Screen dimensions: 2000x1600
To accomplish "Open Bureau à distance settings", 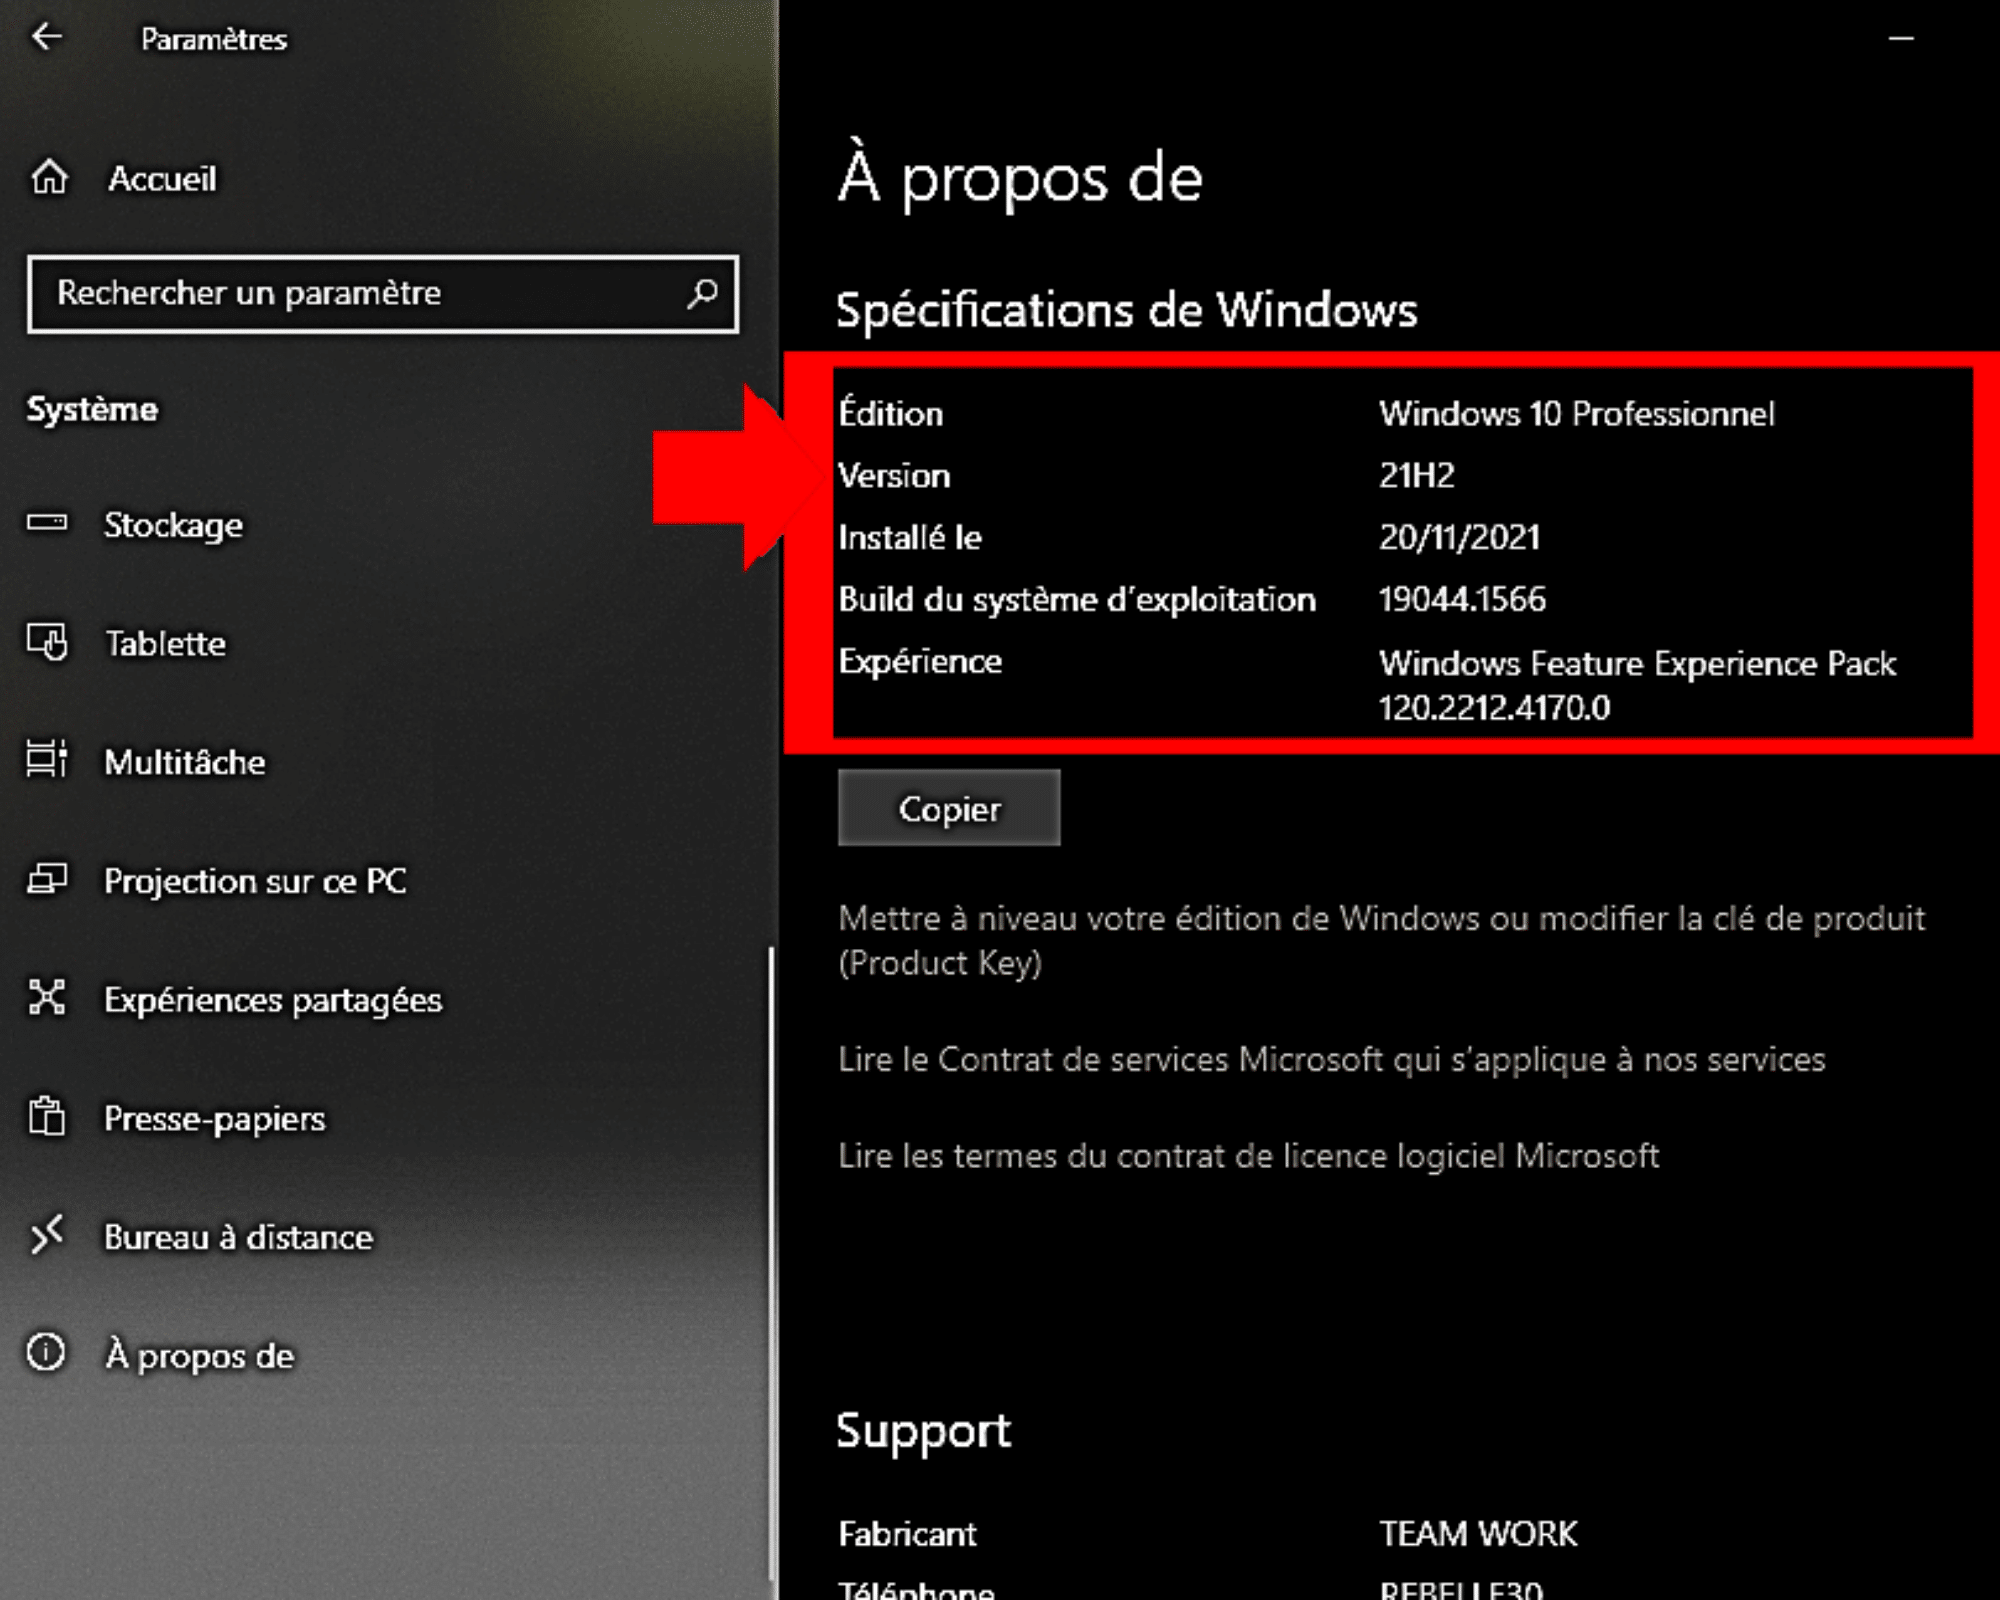I will [239, 1238].
